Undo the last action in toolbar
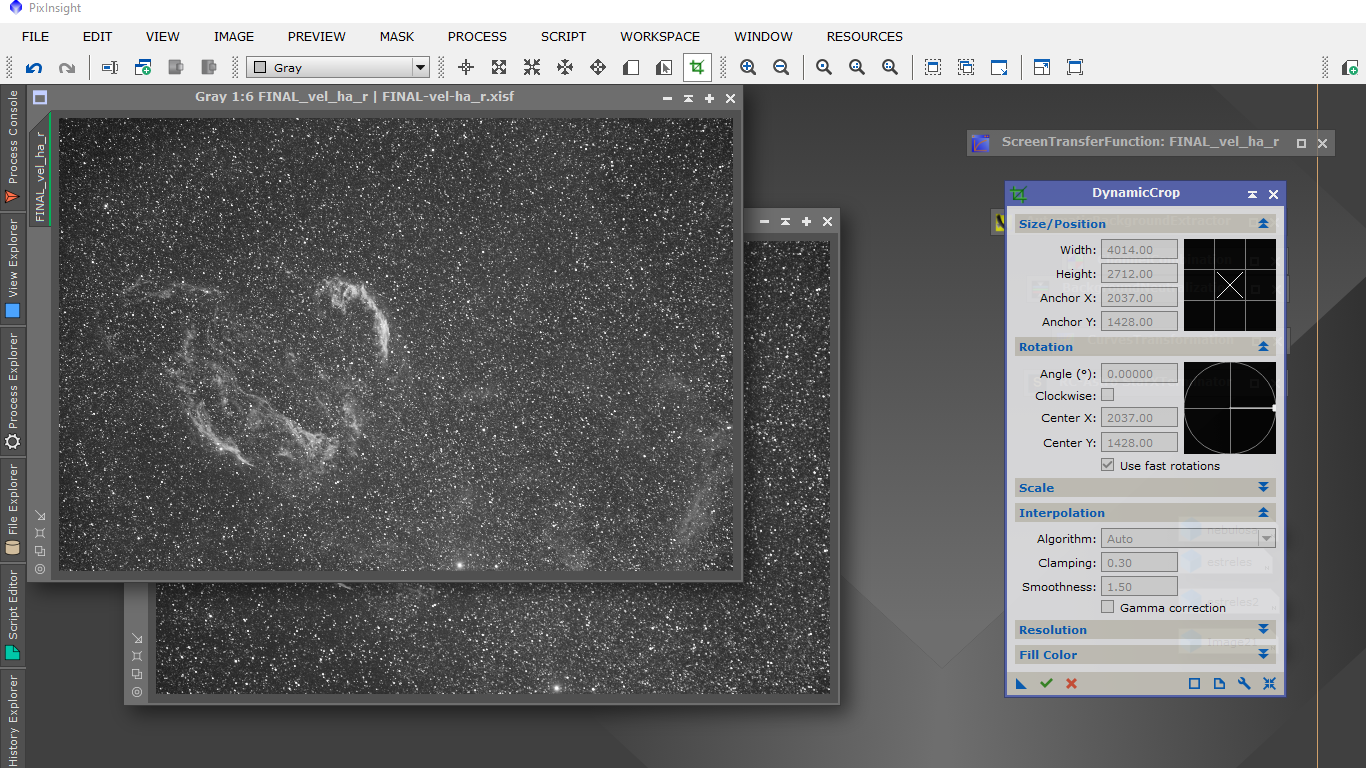 click(34, 68)
